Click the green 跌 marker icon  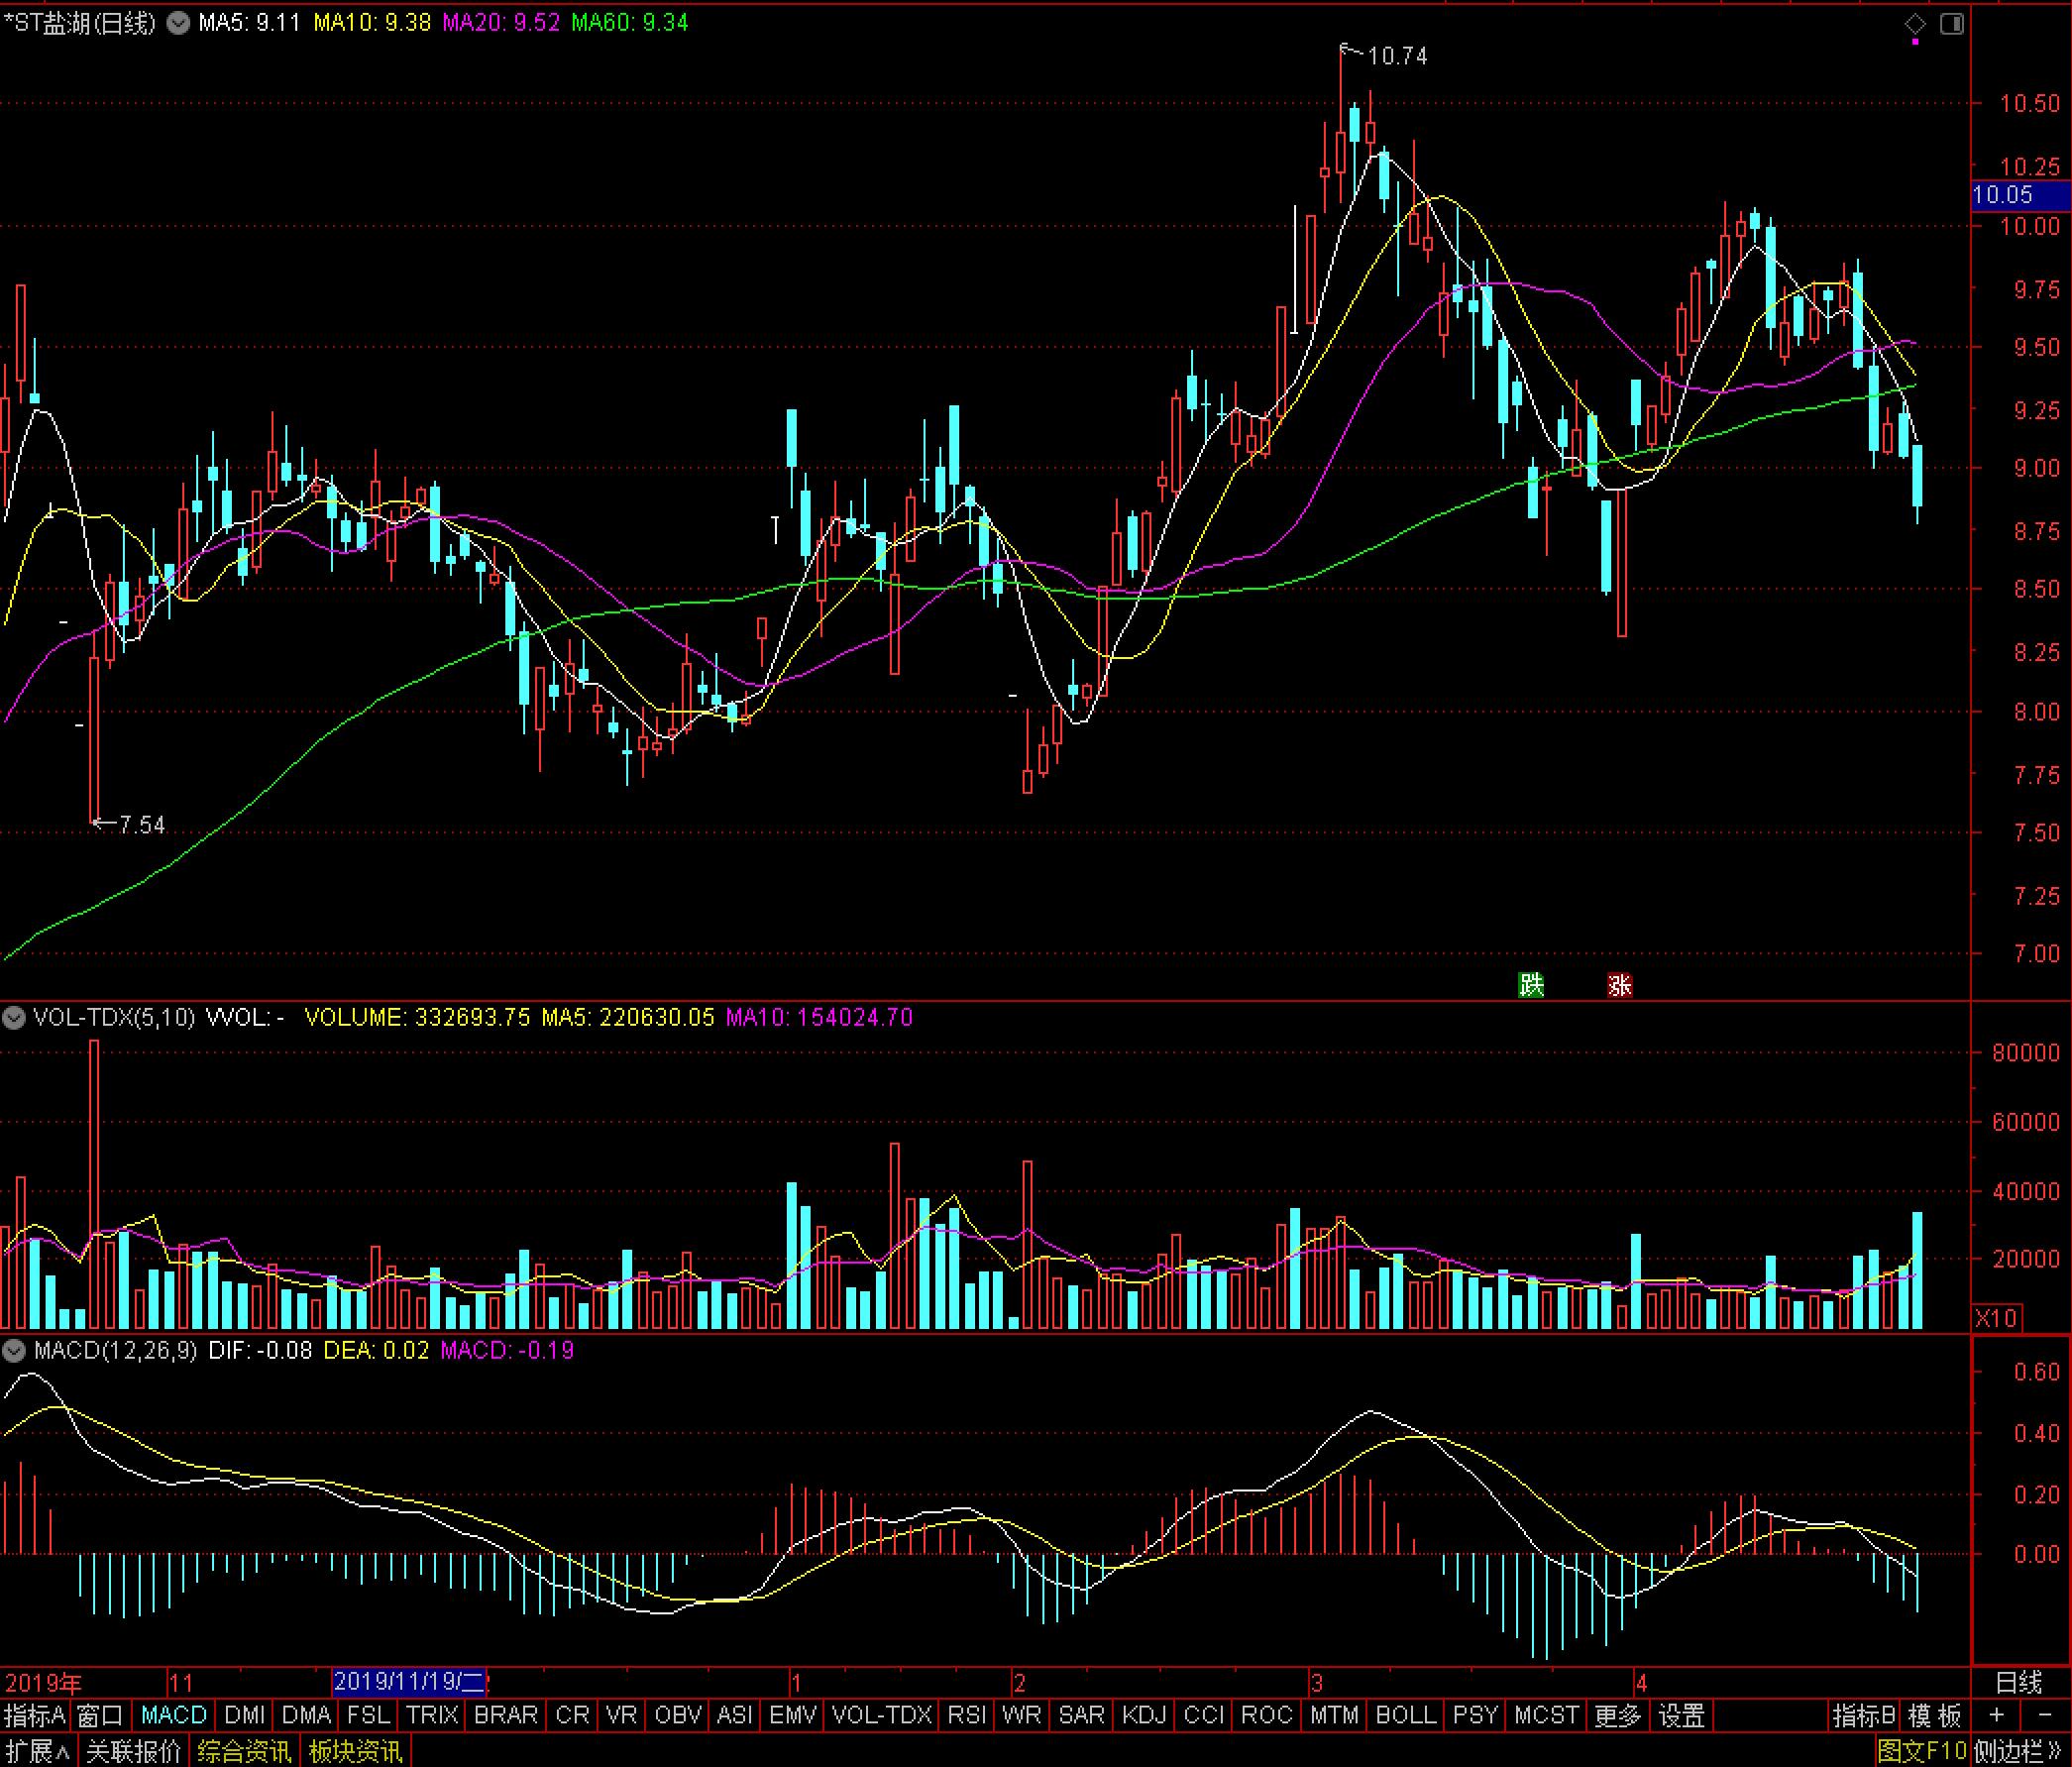point(1531,985)
